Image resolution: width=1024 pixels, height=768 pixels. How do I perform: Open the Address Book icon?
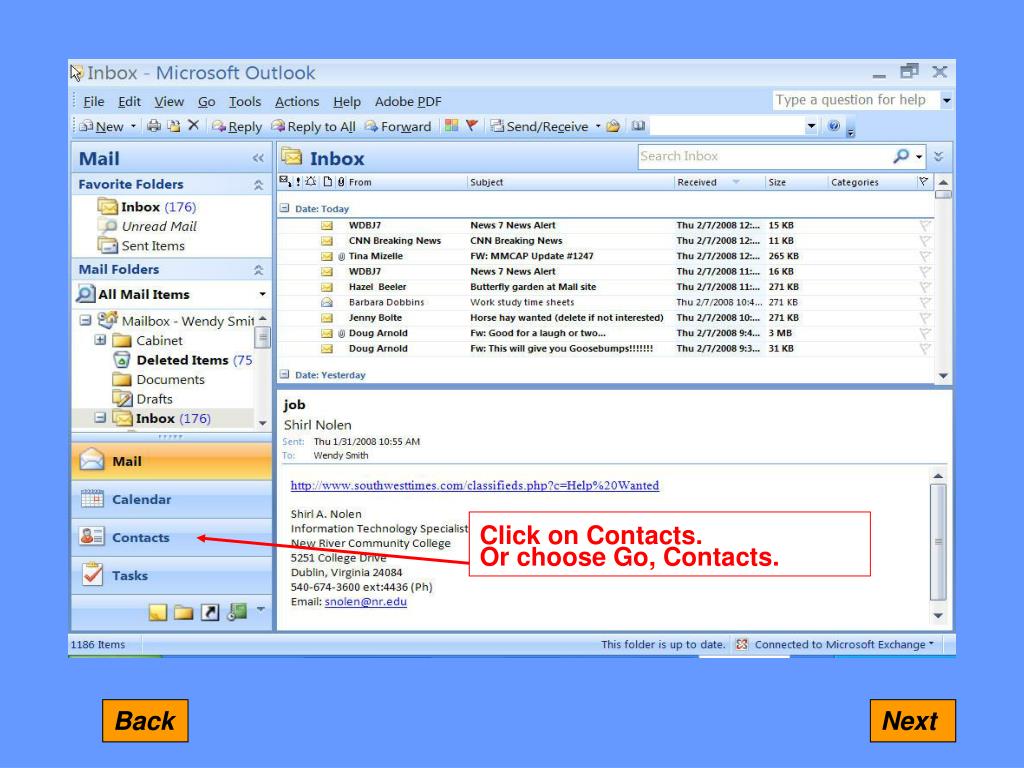[x=638, y=126]
